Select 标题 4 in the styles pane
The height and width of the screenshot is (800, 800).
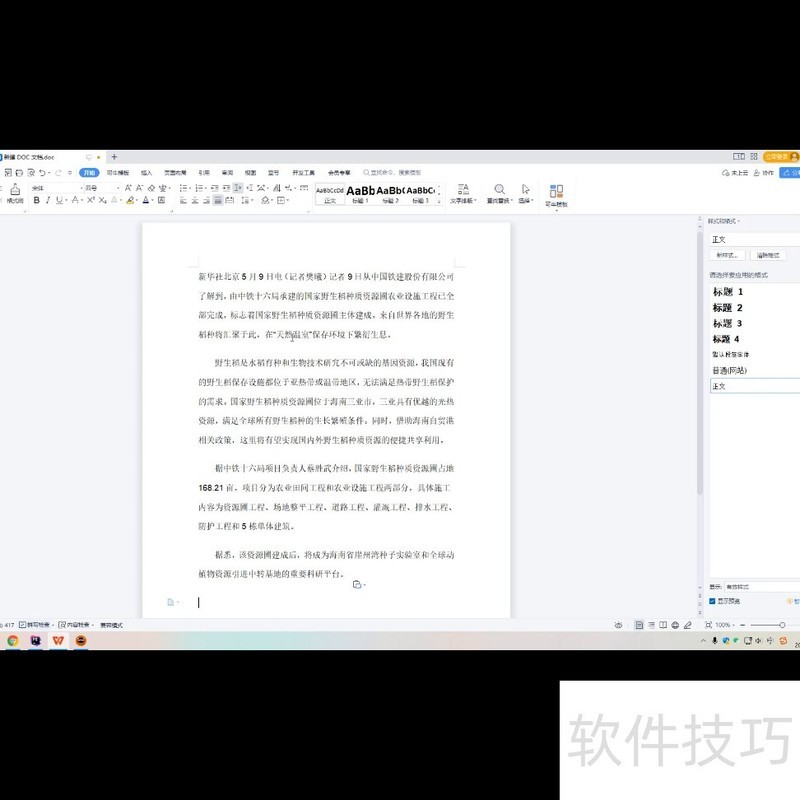[726, 339]
